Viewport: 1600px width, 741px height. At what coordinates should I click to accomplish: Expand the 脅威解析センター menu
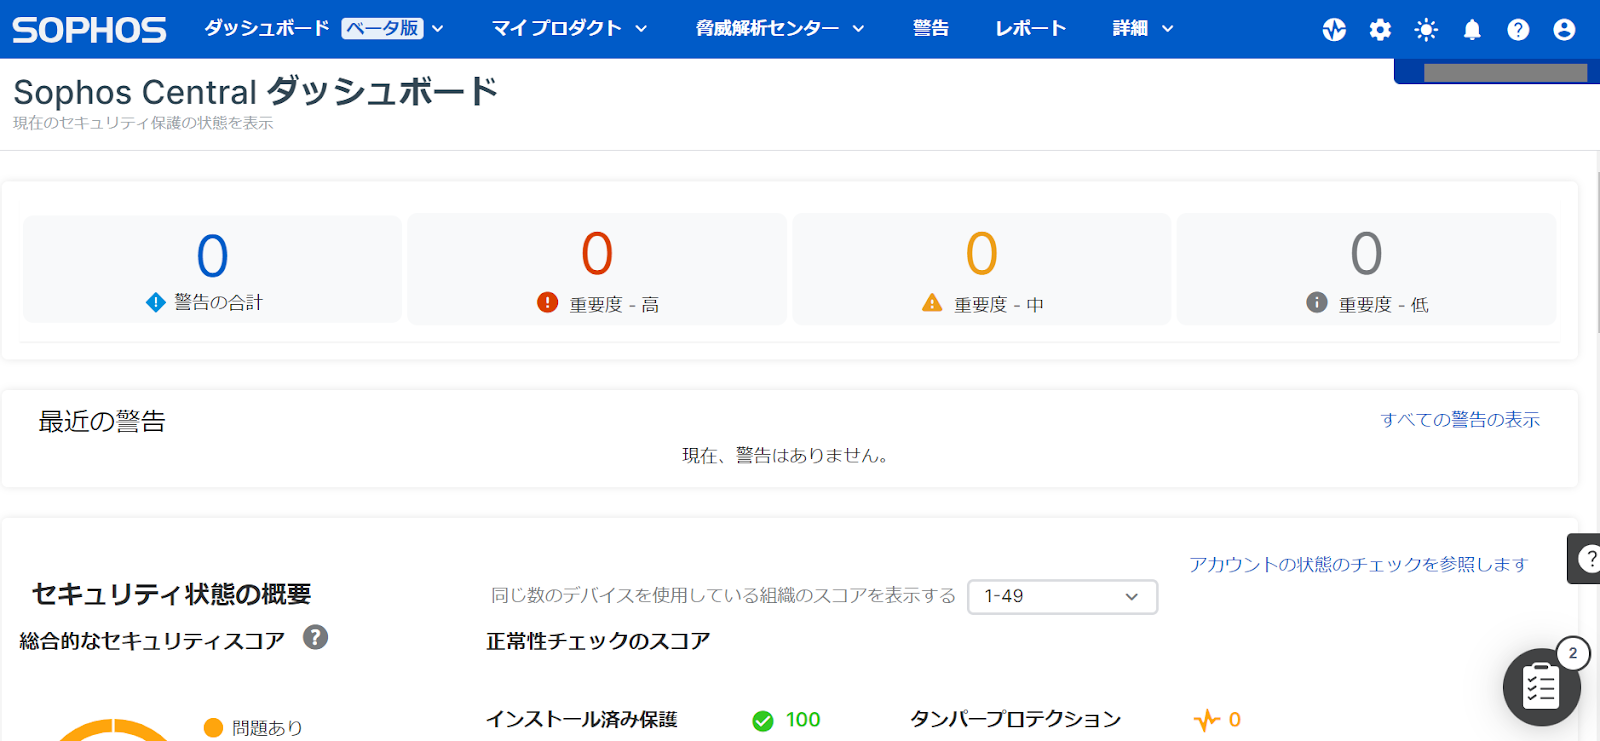pos(780,29)
